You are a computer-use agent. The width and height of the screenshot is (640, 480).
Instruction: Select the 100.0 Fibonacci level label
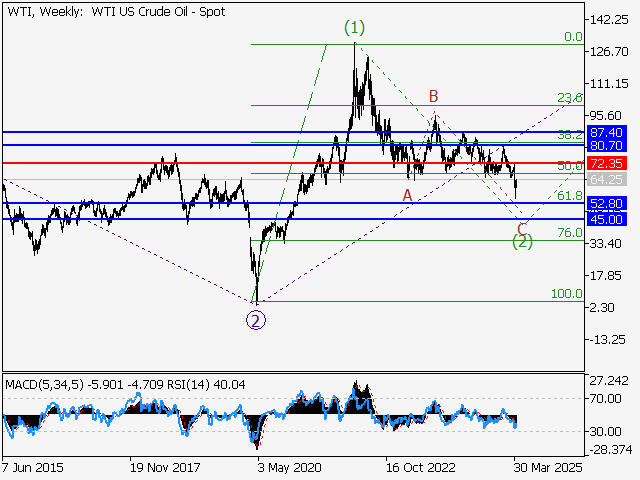567,295
